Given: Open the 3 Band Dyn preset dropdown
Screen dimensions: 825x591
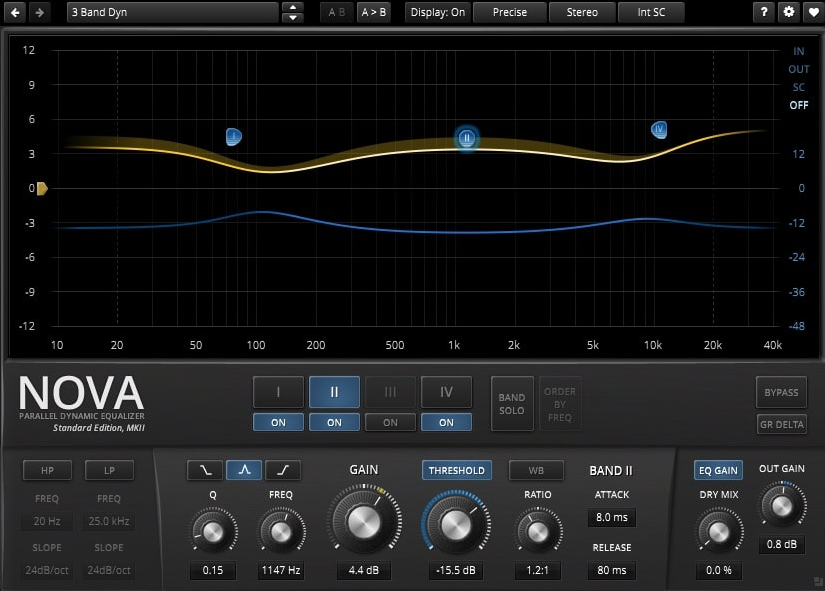Looking at the screenshot, I should (172, 12).
